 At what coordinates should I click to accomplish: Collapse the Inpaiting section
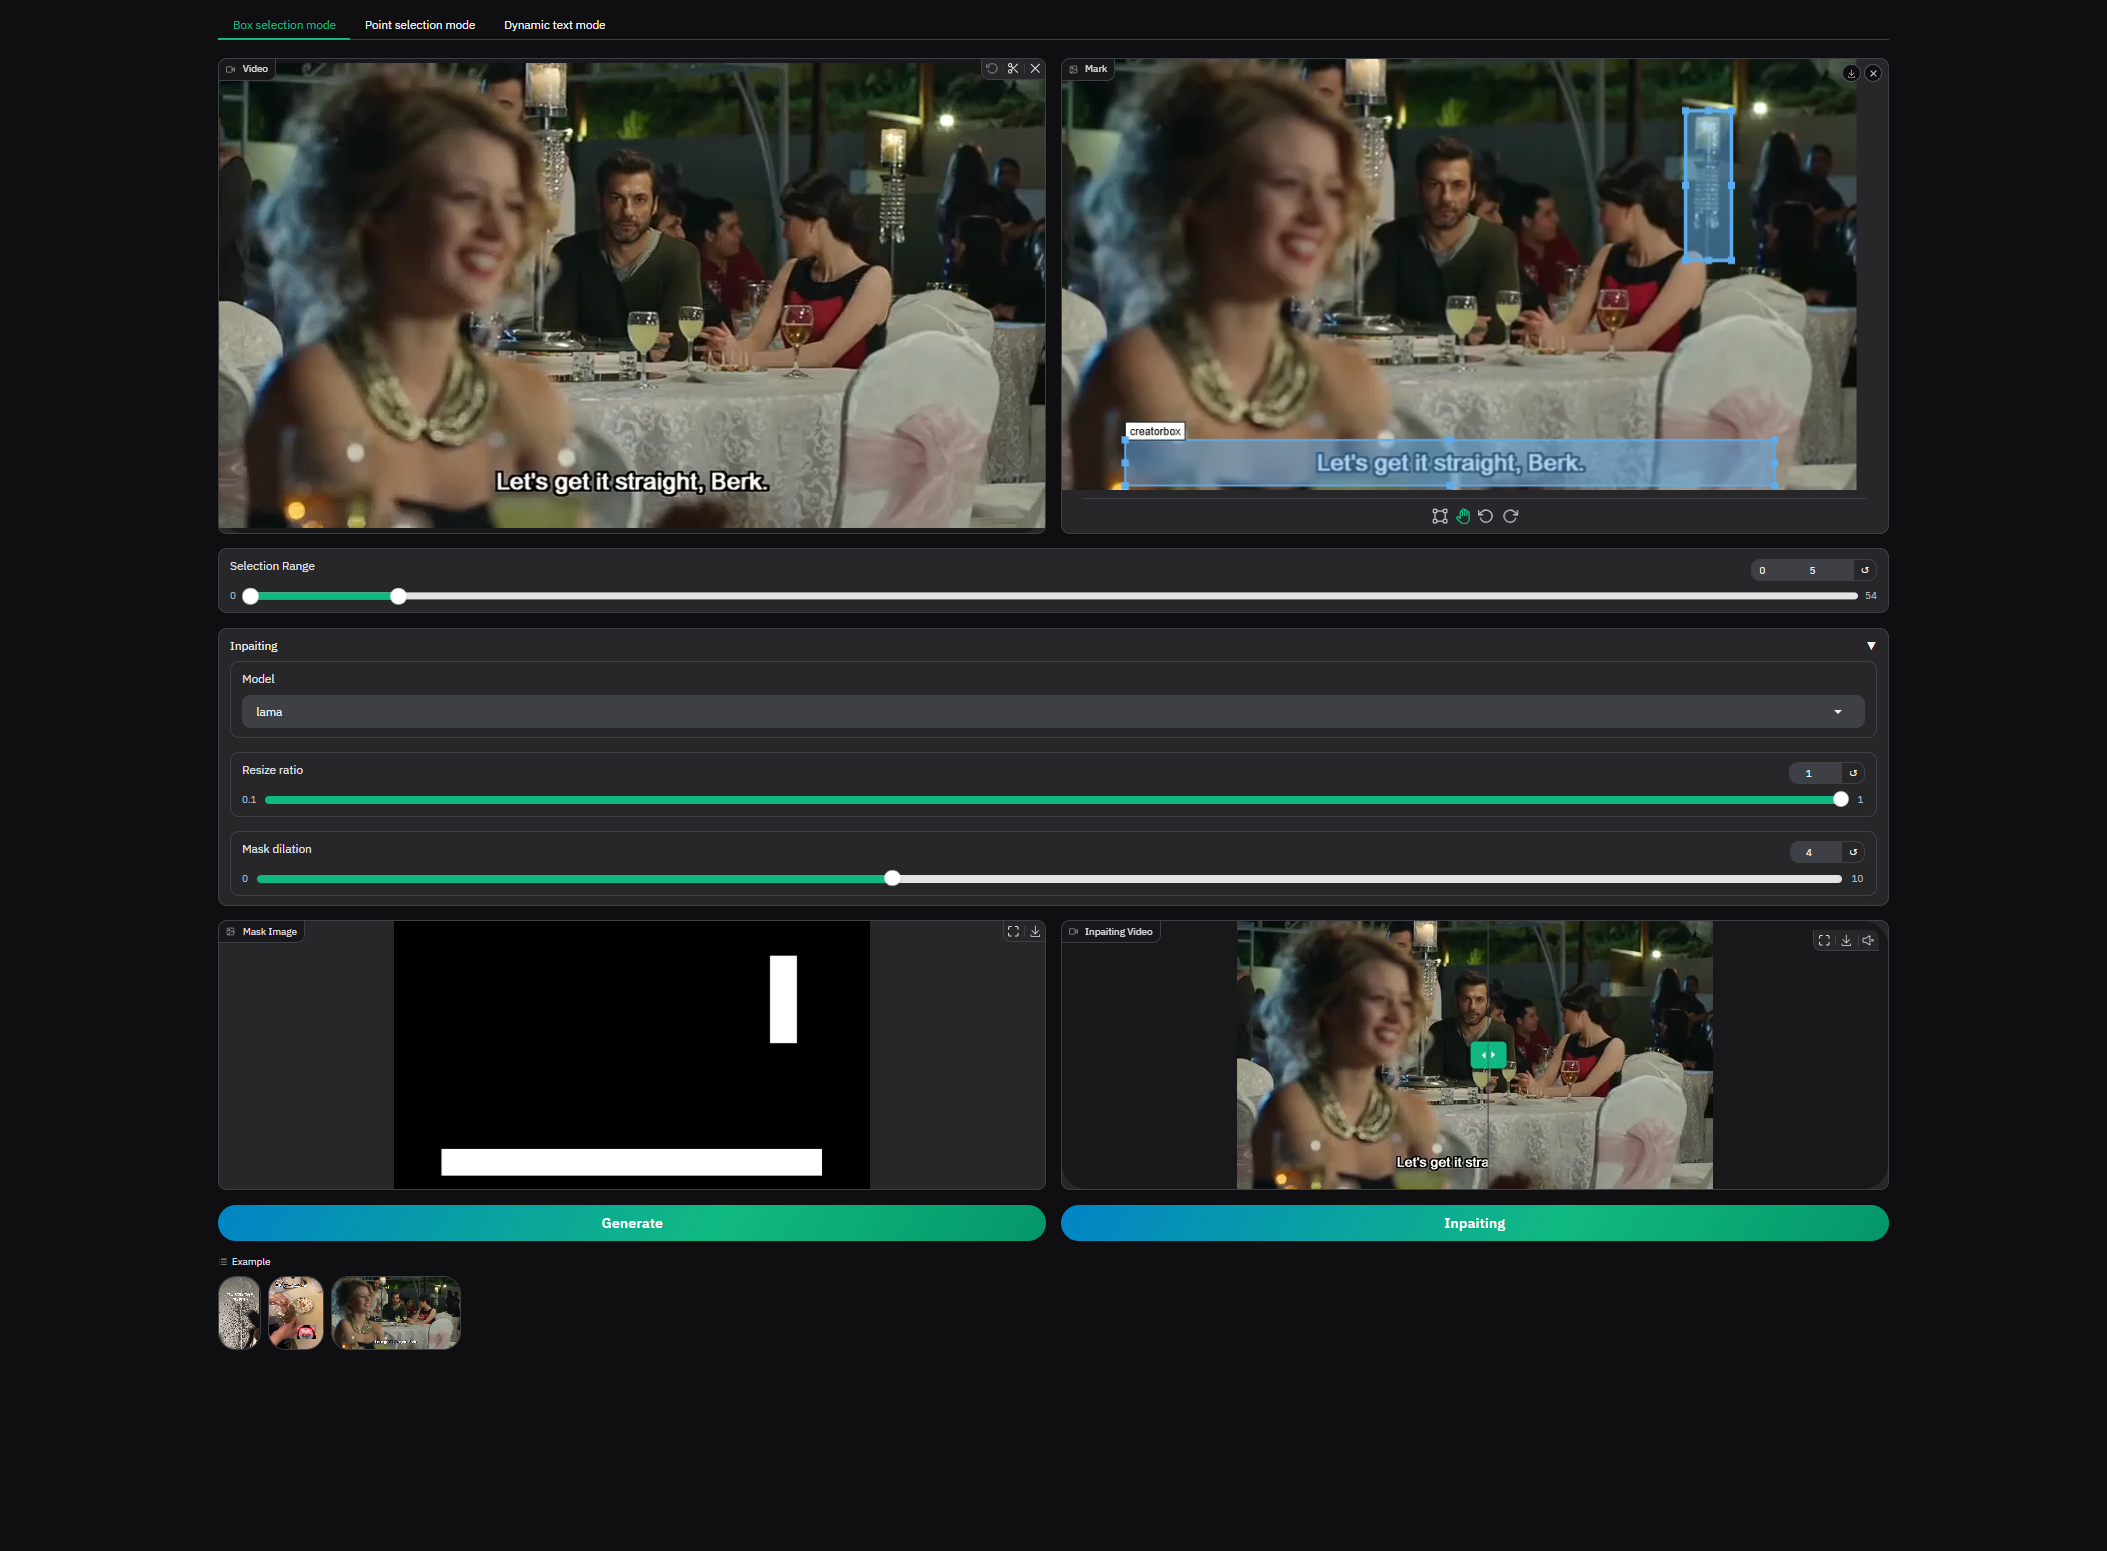pos(1870,646)
